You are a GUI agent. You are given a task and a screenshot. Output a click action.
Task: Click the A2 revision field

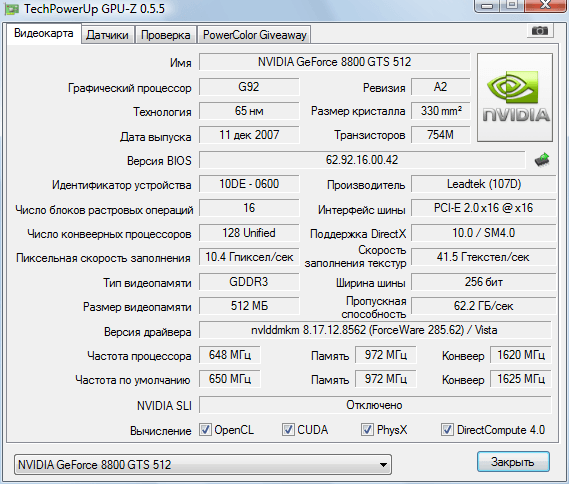click(x=440, y=87)
